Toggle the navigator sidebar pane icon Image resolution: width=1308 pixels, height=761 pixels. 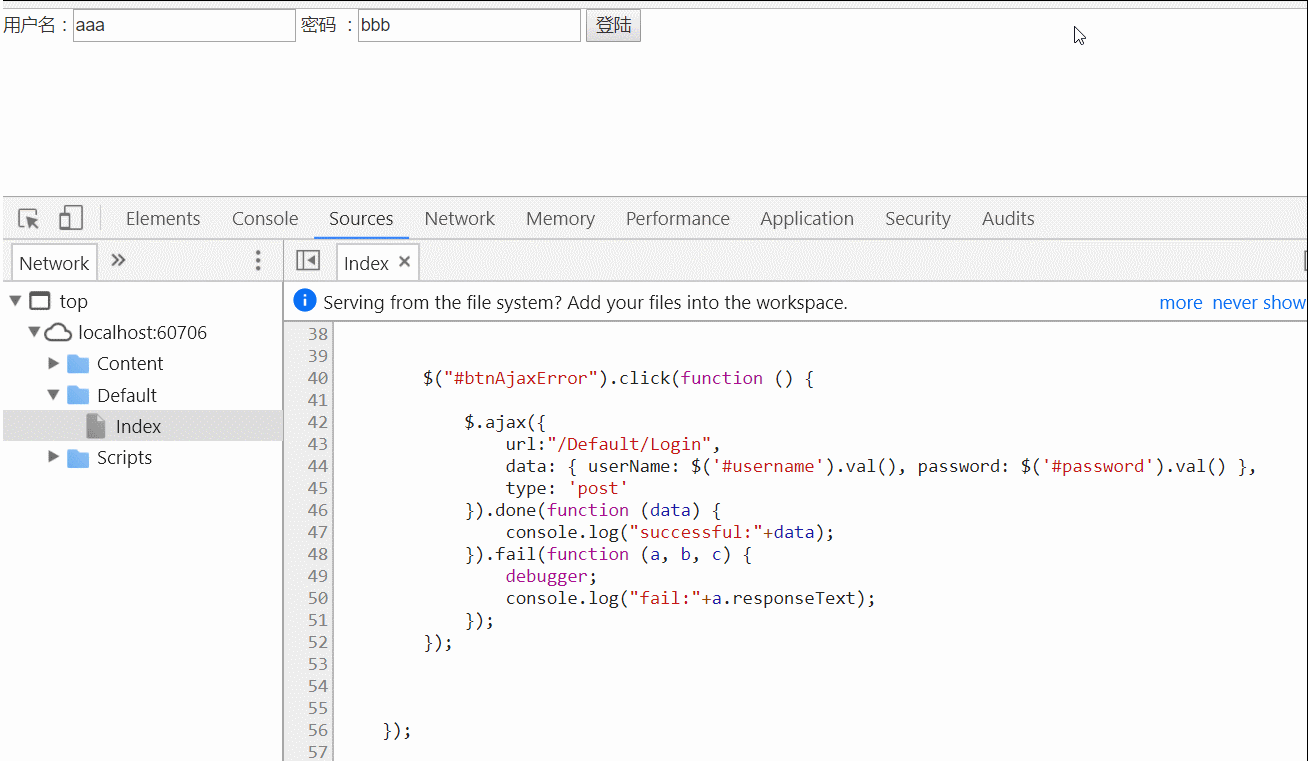[308, 261]
